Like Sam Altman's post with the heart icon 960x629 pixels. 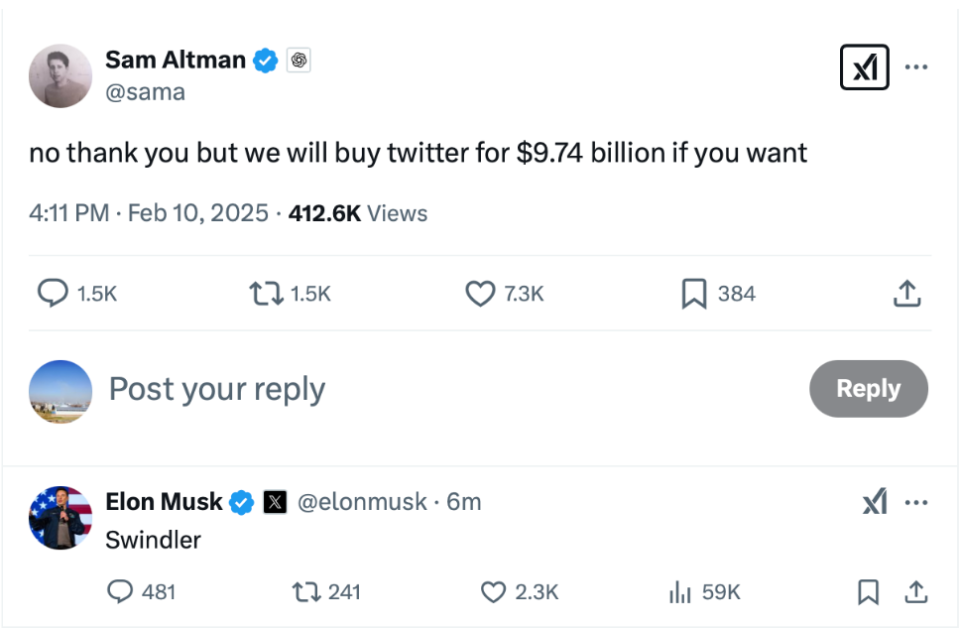(481, 293)
